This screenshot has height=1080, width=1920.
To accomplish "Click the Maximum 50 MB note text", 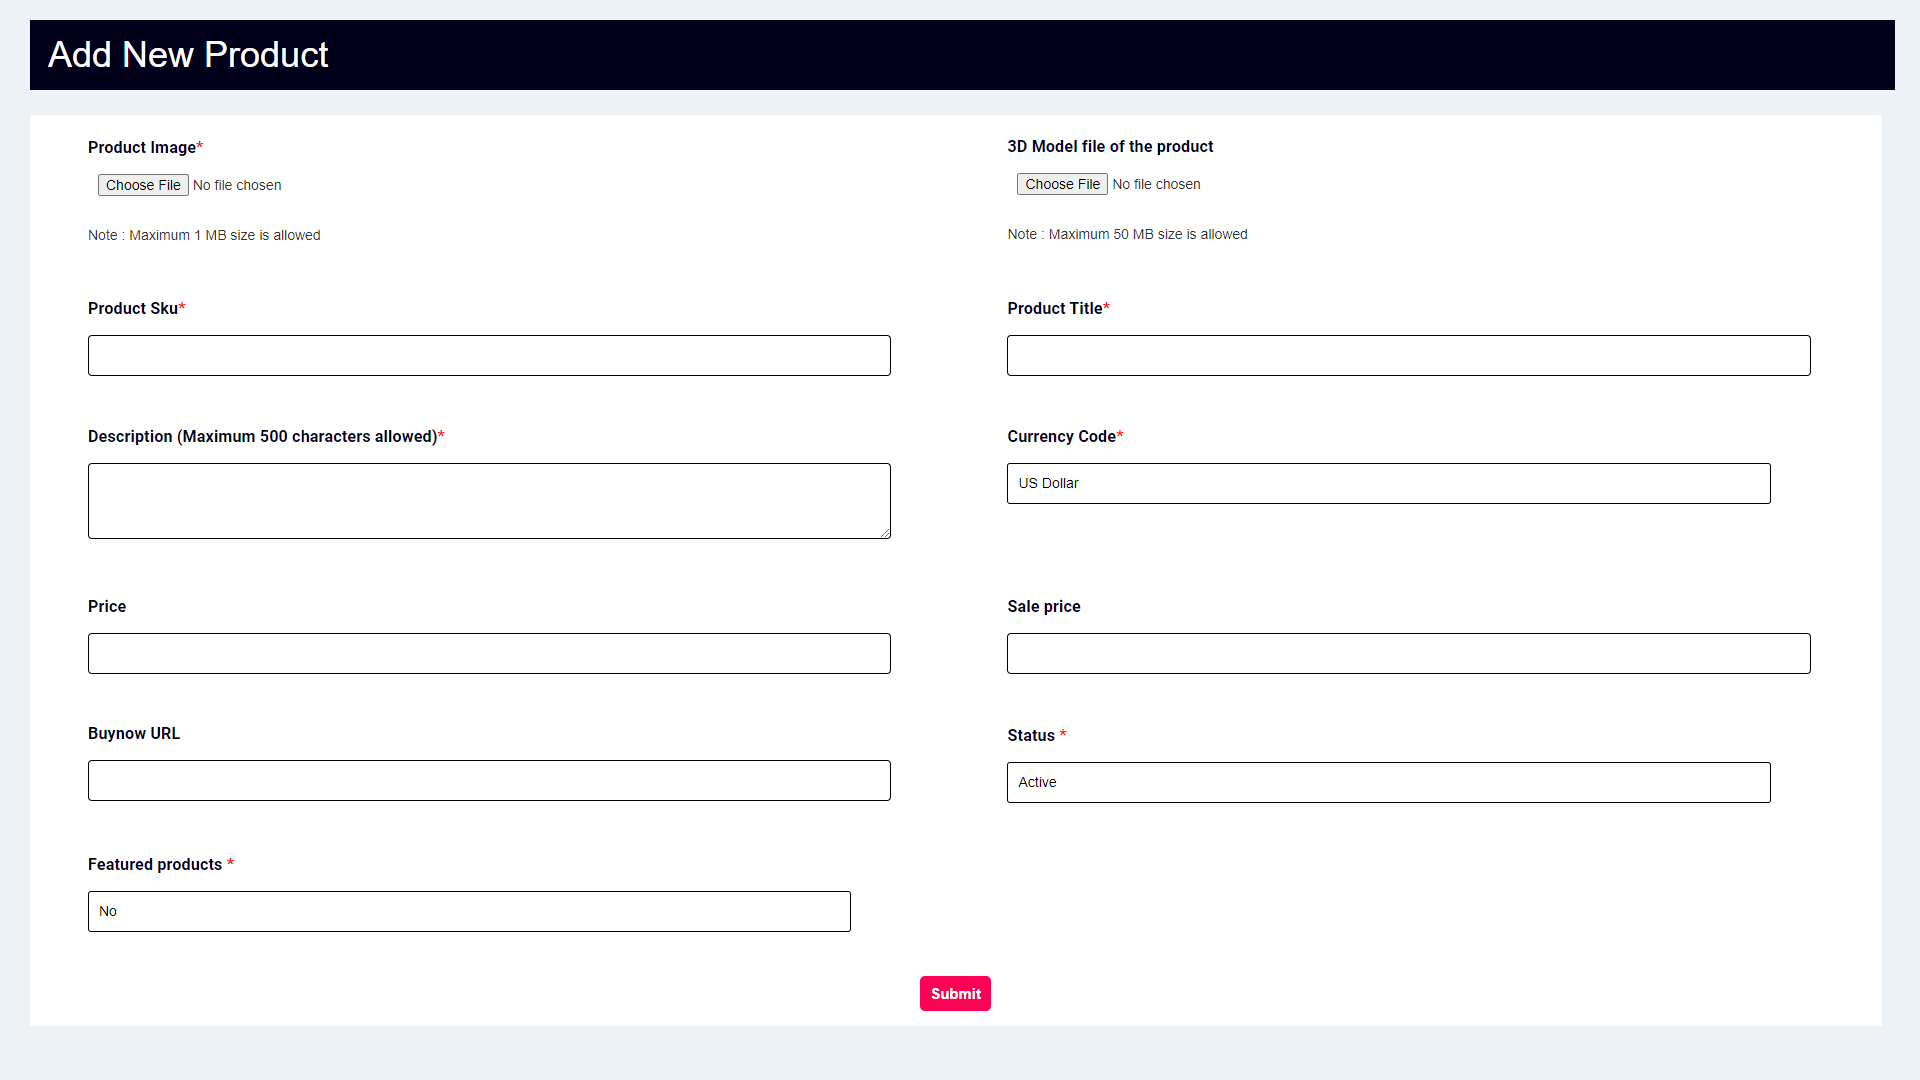I will coord(1127,234).
